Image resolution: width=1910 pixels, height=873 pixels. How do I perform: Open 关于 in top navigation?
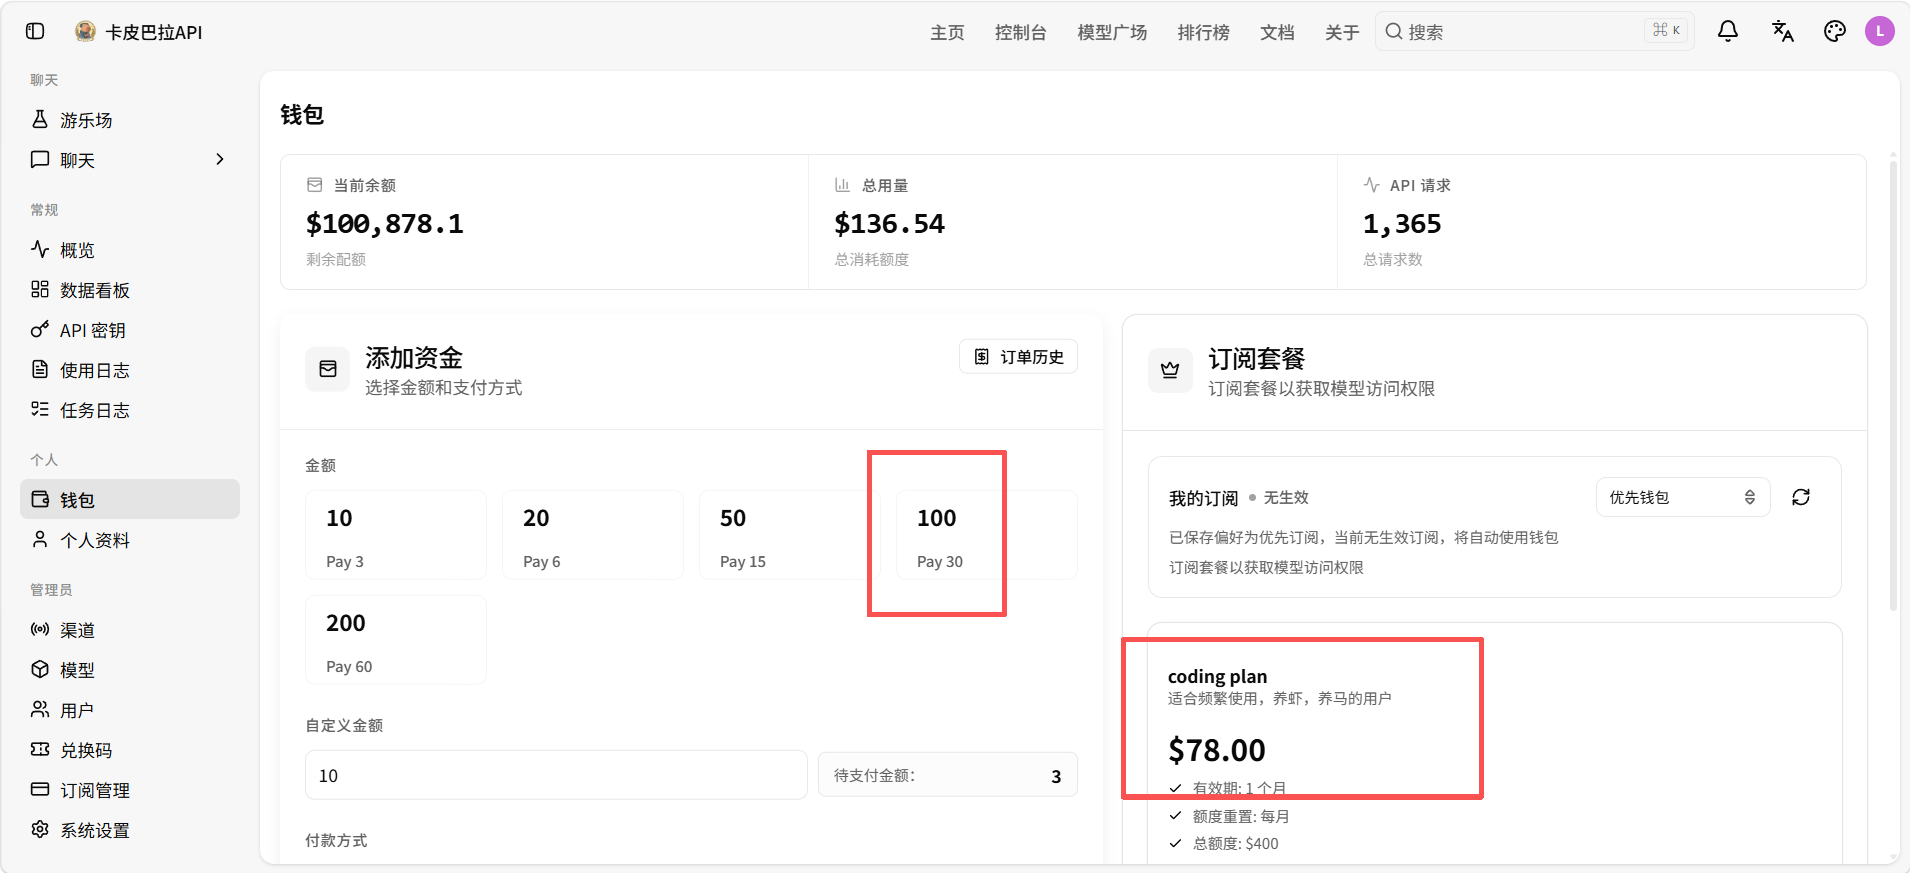1342,32
